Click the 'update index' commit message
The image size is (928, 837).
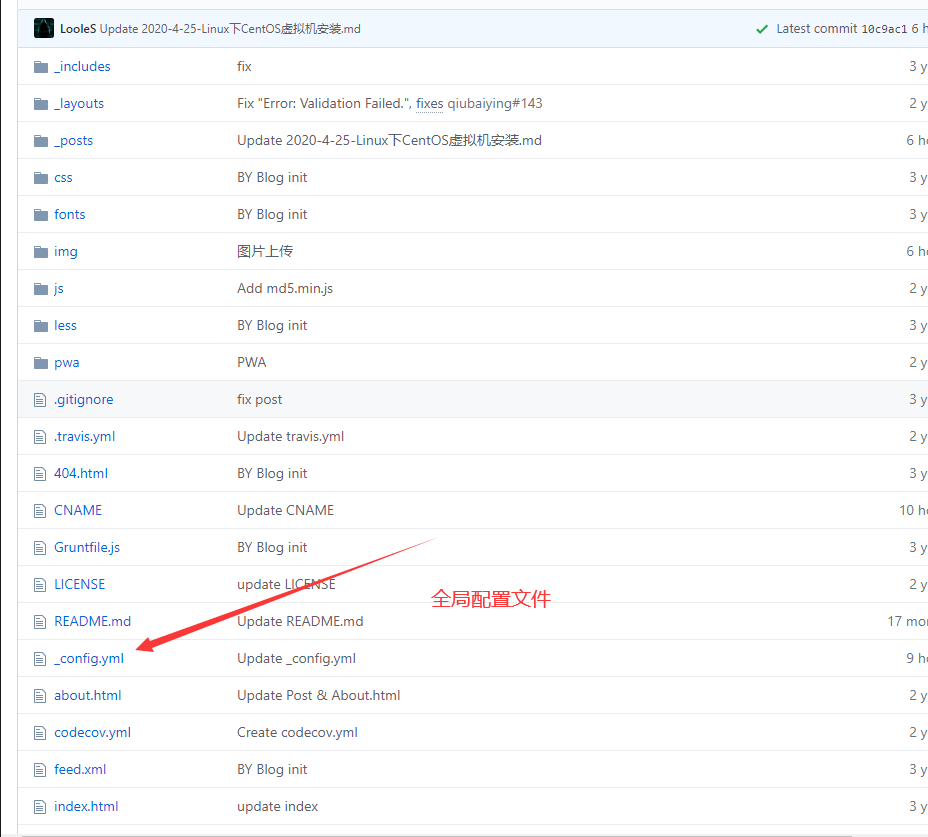[277, 806]
